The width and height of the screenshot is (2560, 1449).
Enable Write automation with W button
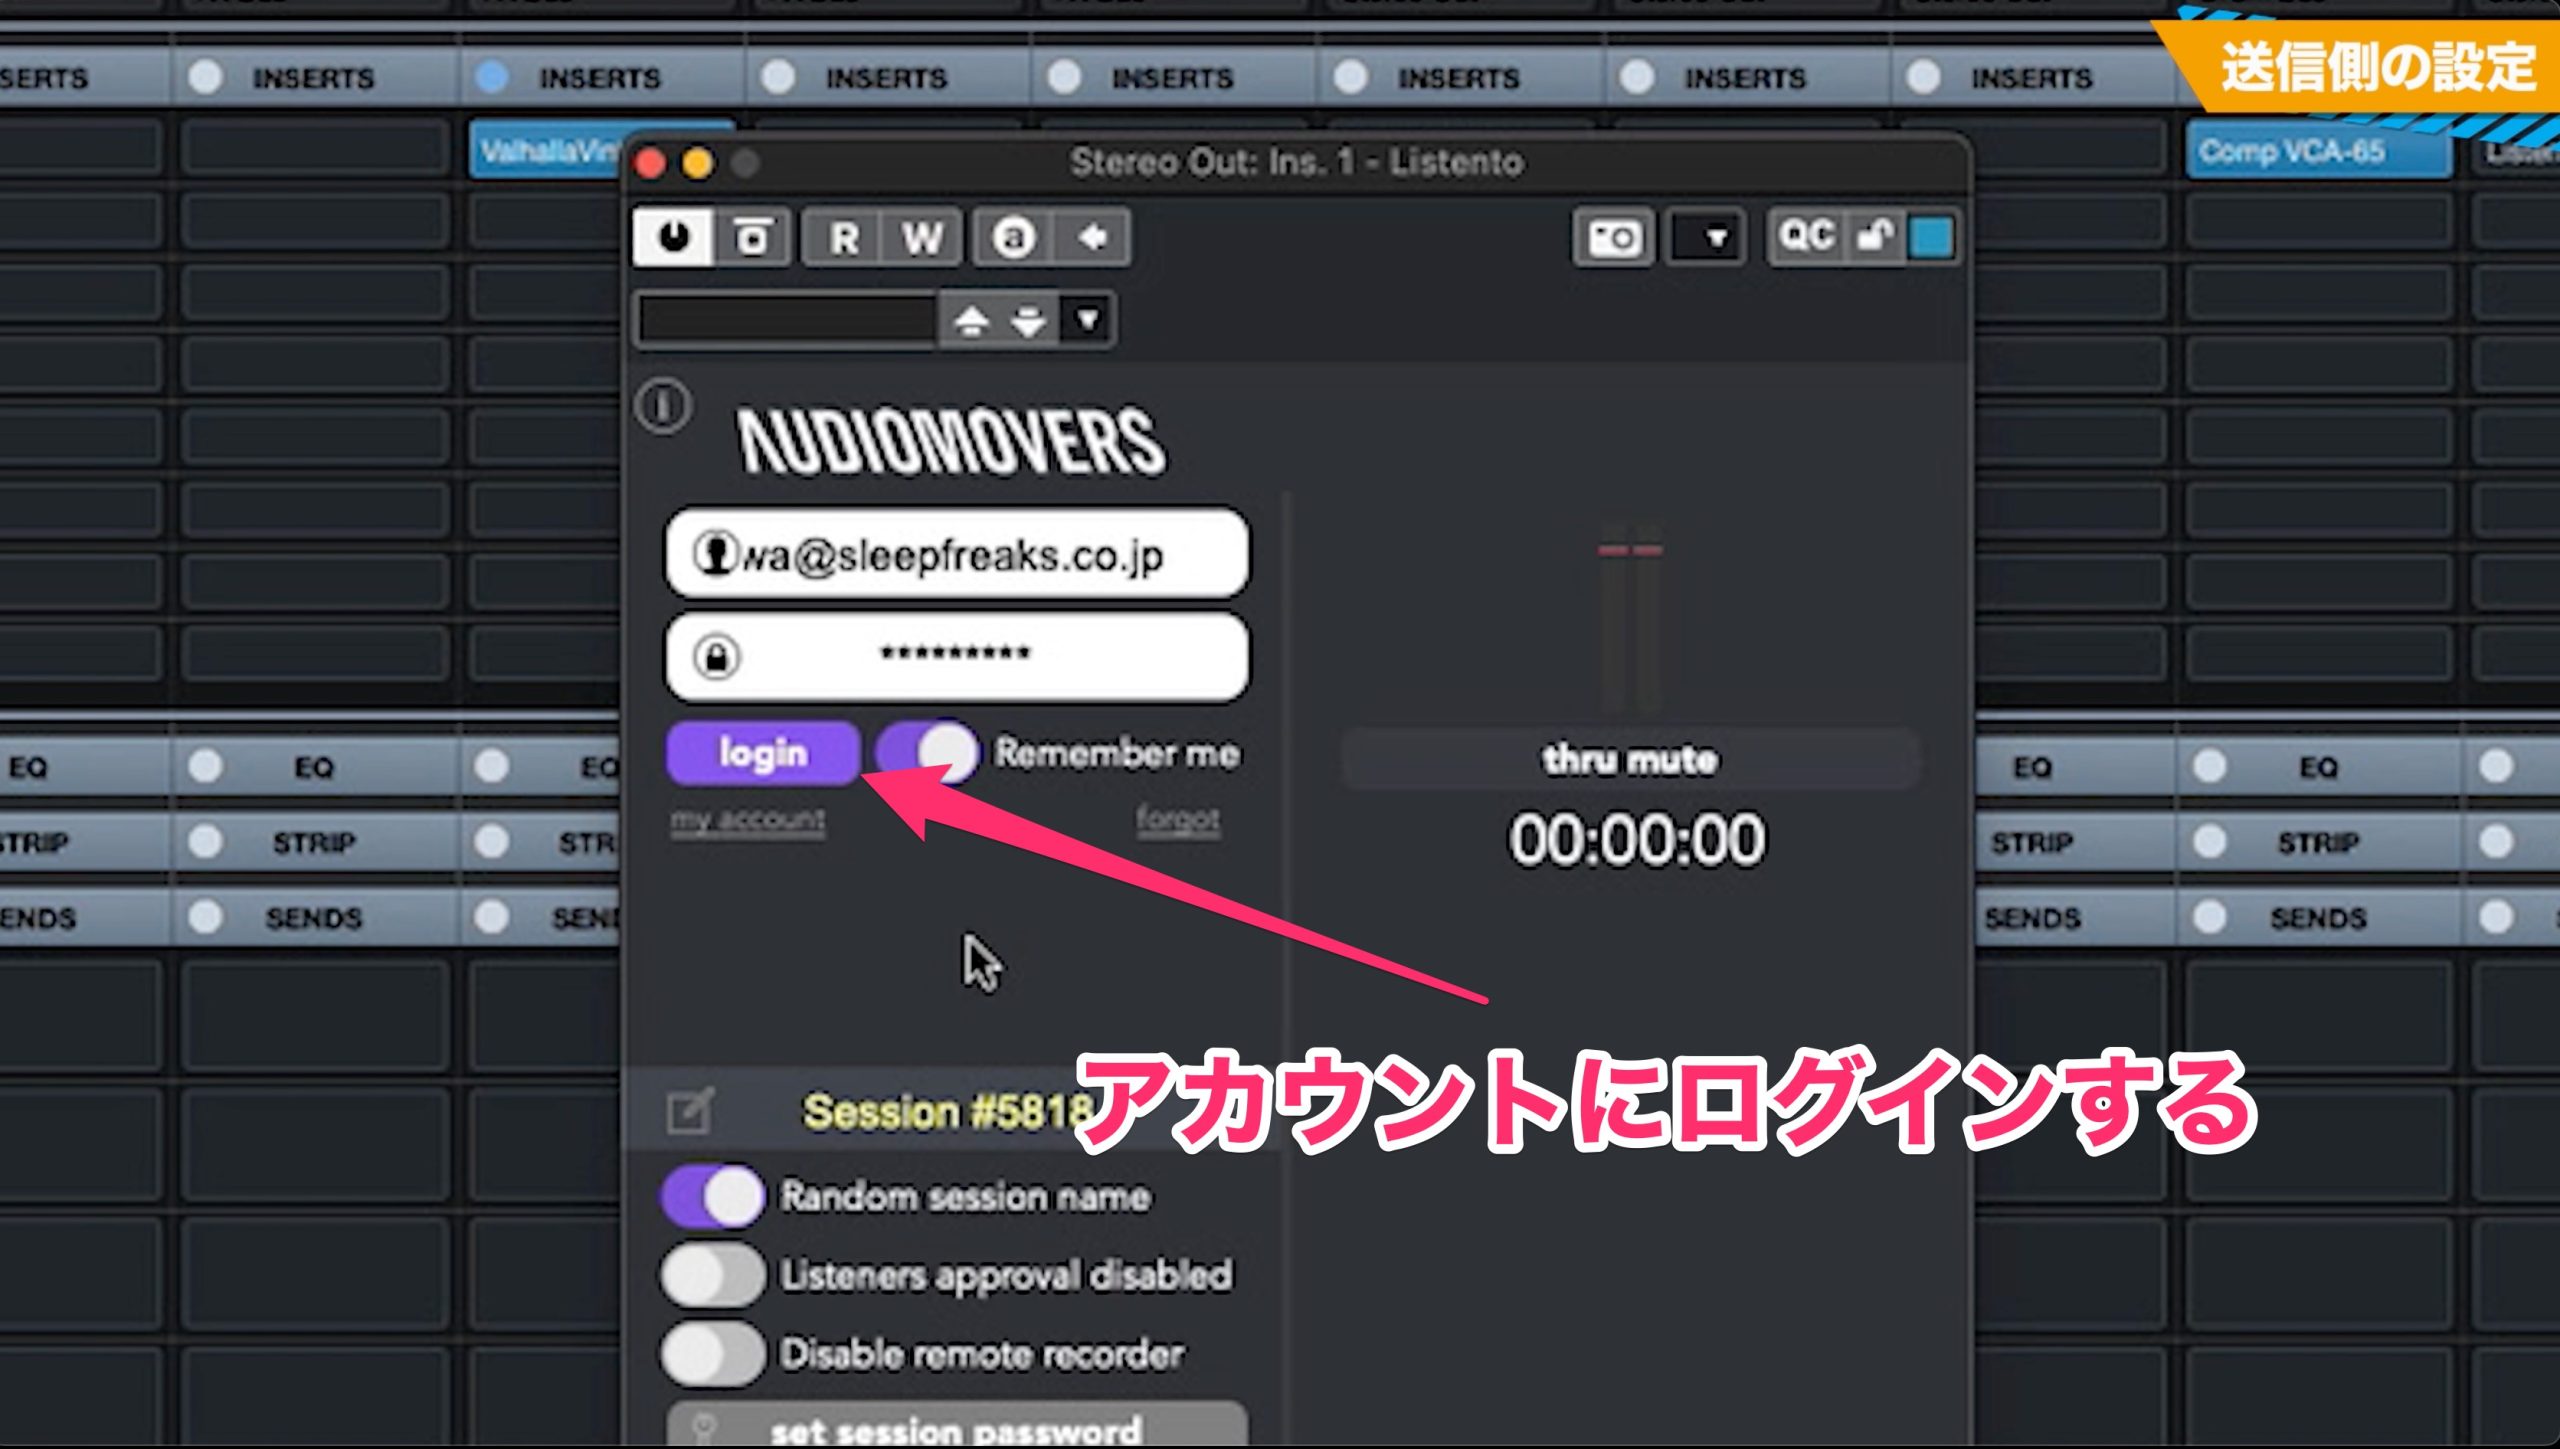click(922, 238)
